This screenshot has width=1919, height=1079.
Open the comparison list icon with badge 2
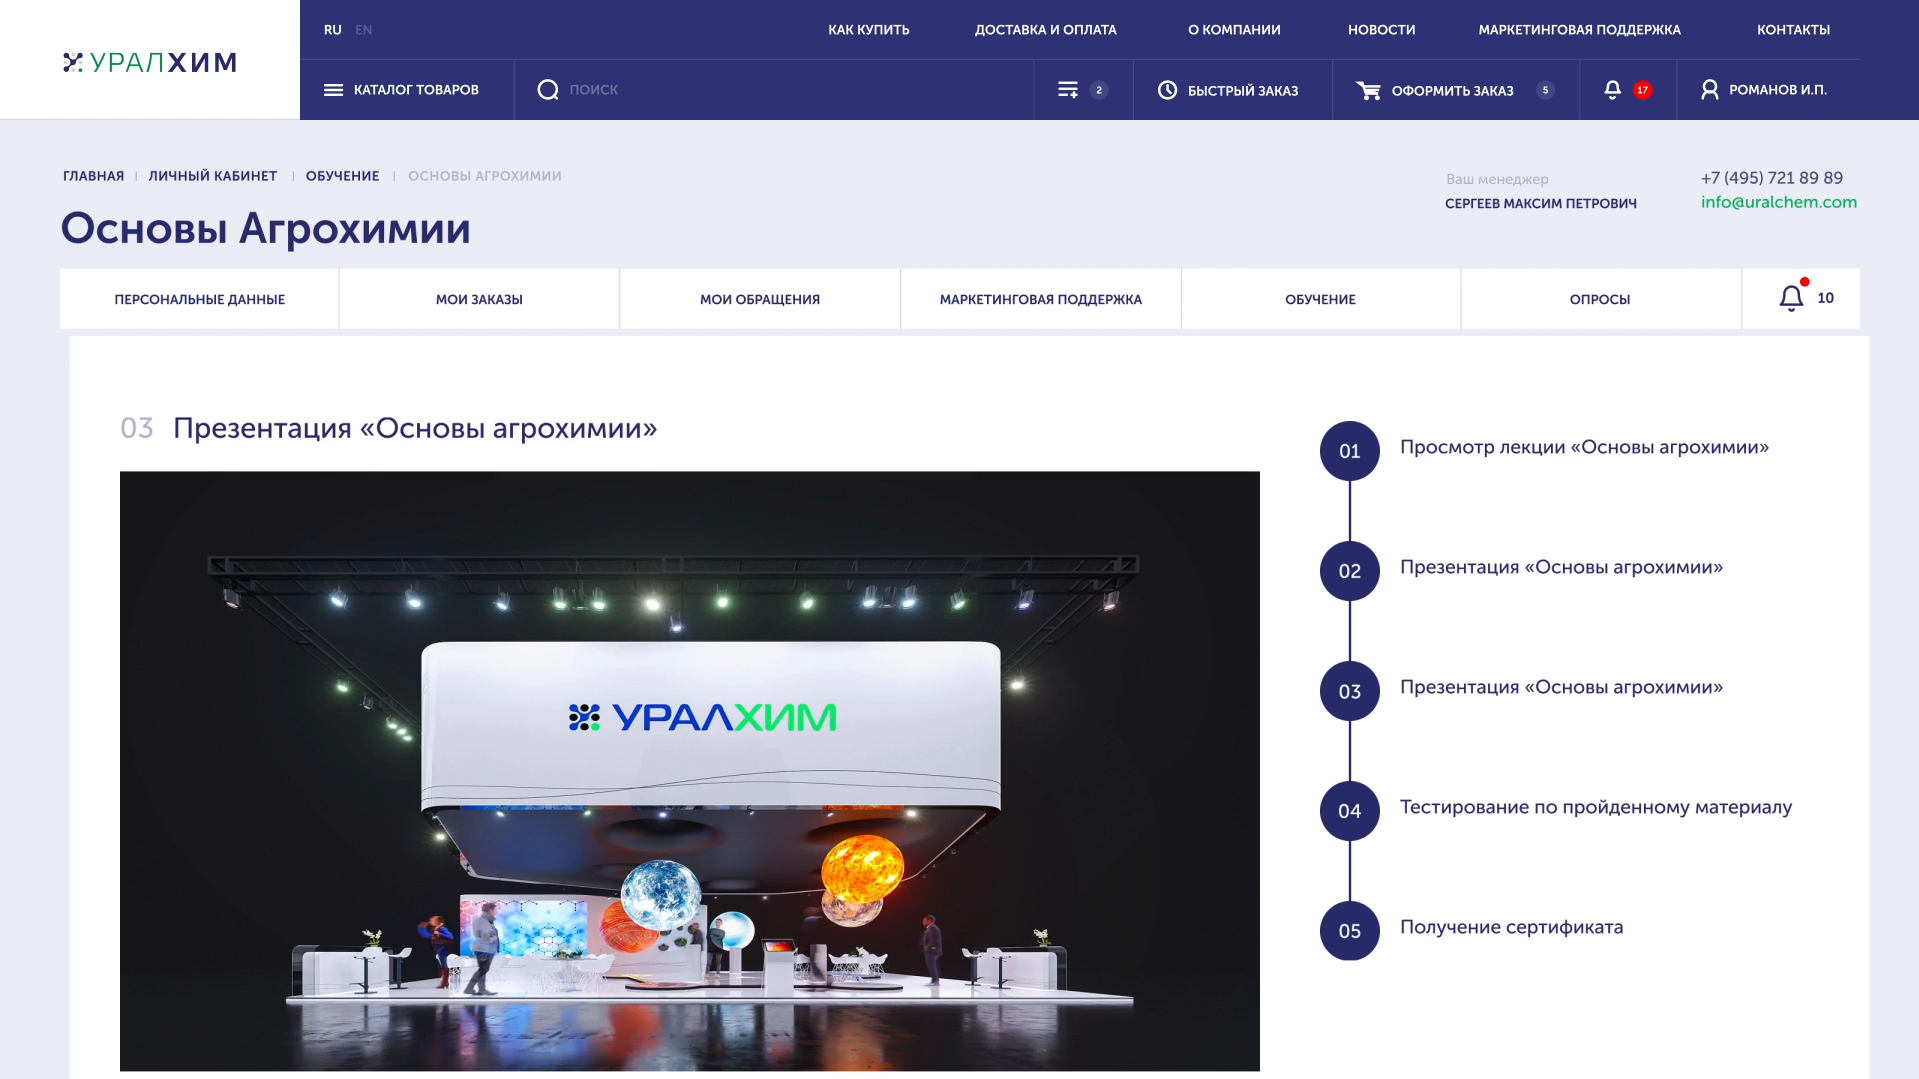point(1068,90)
